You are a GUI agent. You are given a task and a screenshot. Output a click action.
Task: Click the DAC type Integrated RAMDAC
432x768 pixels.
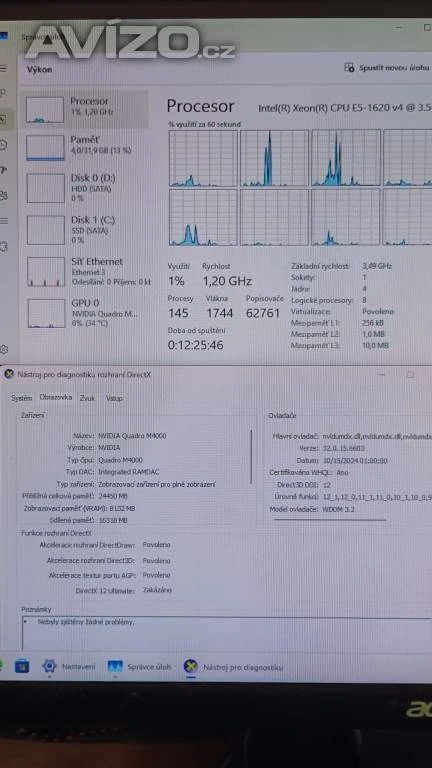(129, 472)
